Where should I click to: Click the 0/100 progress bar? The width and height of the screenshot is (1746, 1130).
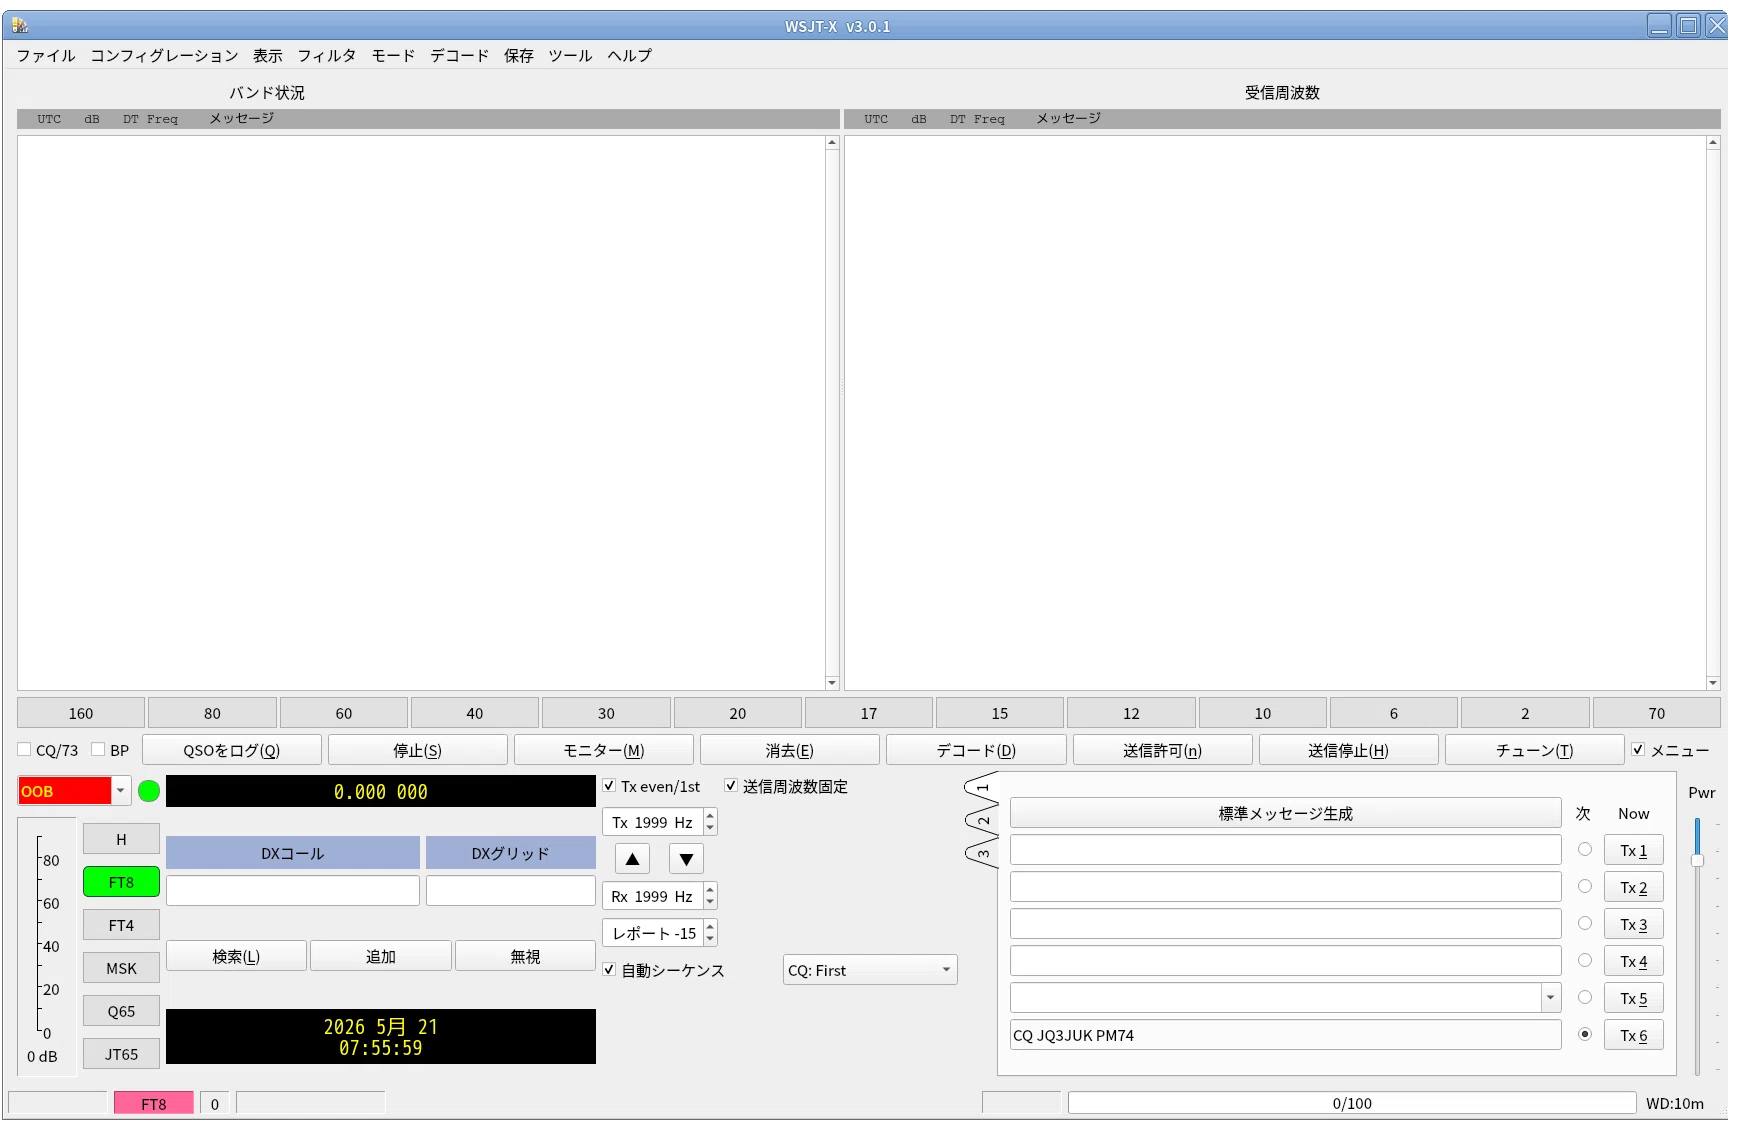(1352, 1103)
